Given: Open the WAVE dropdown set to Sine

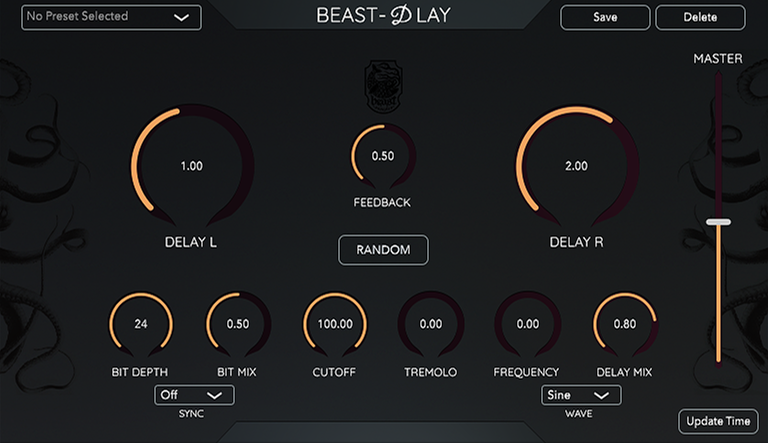Looking at the screenshot, I should coord(581,395).
